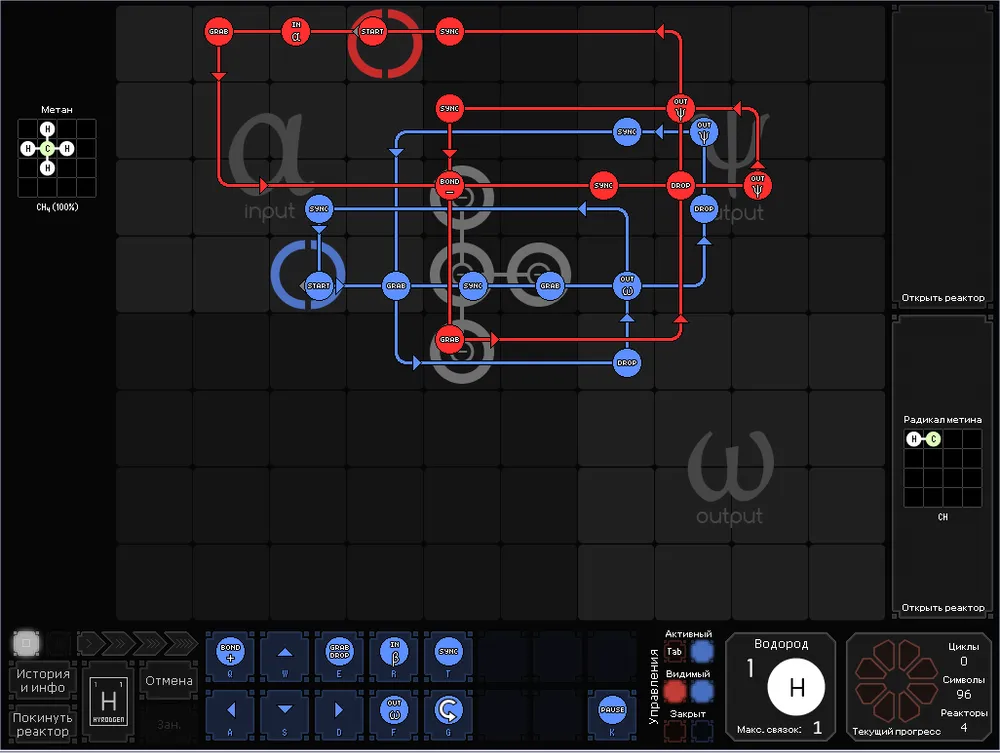
Task: Click the red START node
Action: [372, 31]
